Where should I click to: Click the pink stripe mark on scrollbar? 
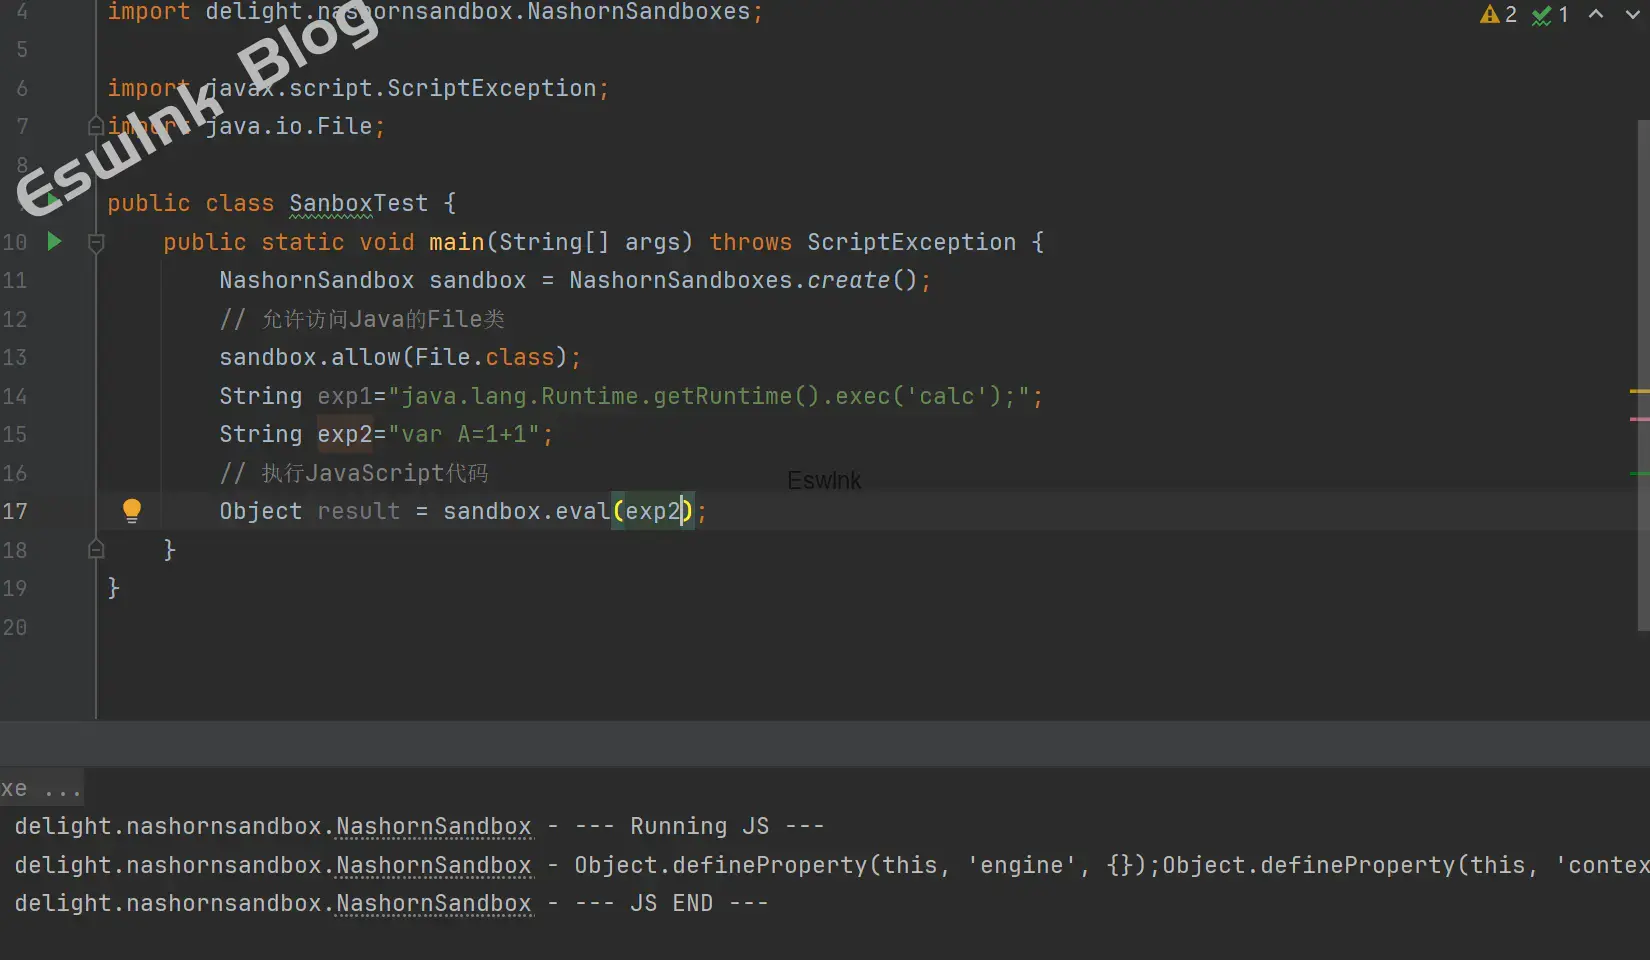click(x=1639, y=419)
